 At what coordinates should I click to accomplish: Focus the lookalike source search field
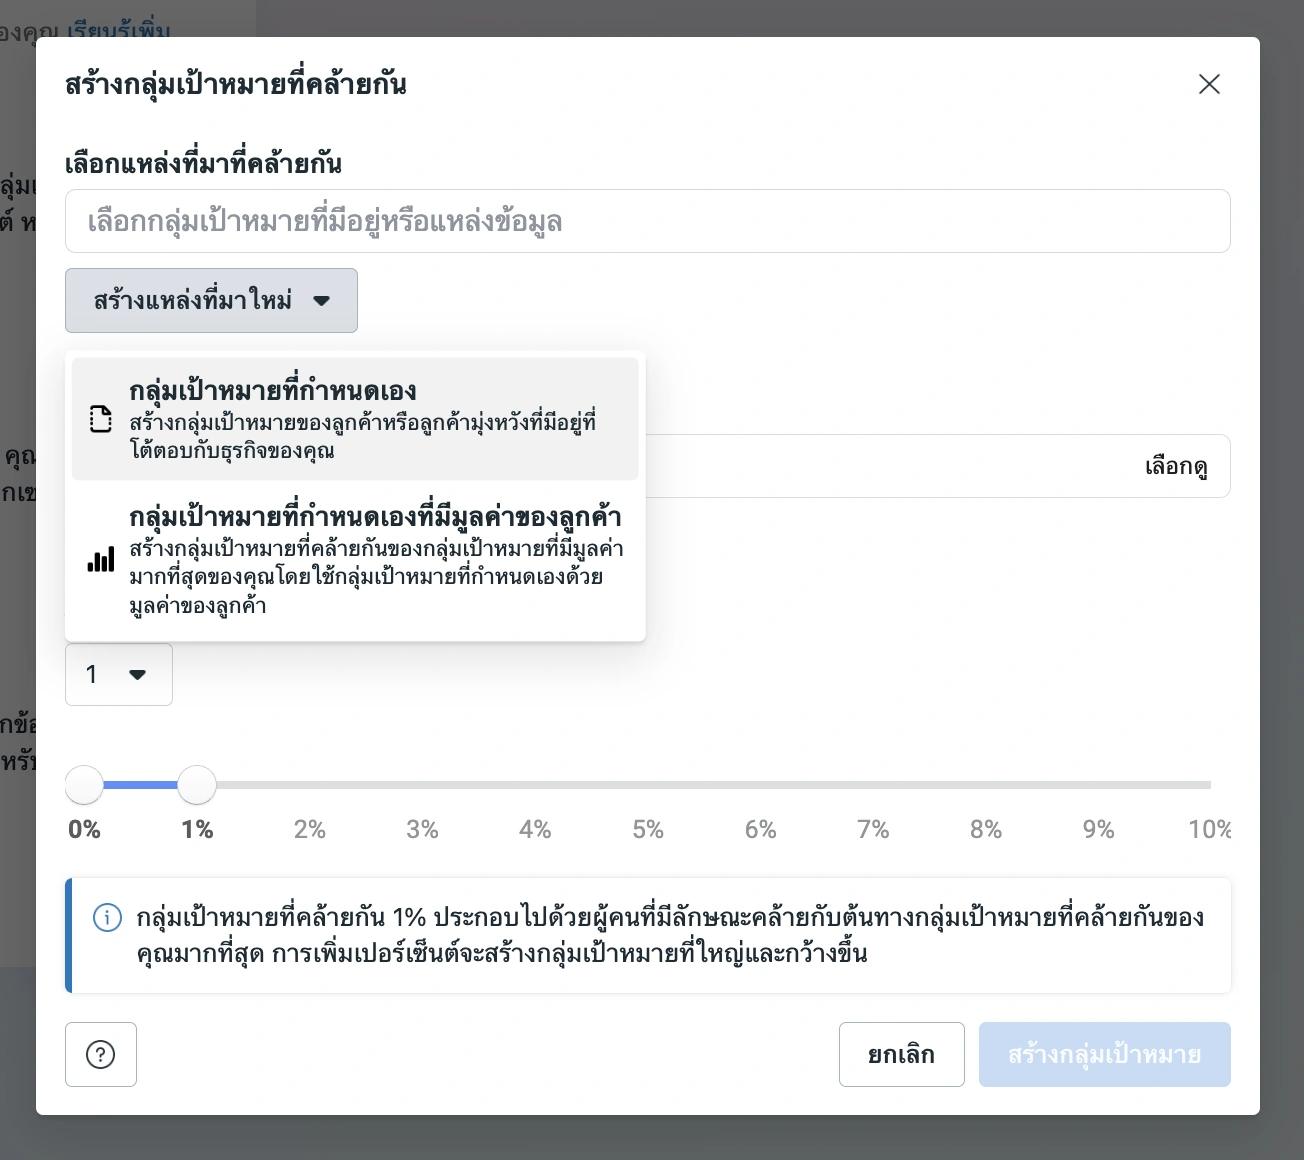[x=647, y=221]
